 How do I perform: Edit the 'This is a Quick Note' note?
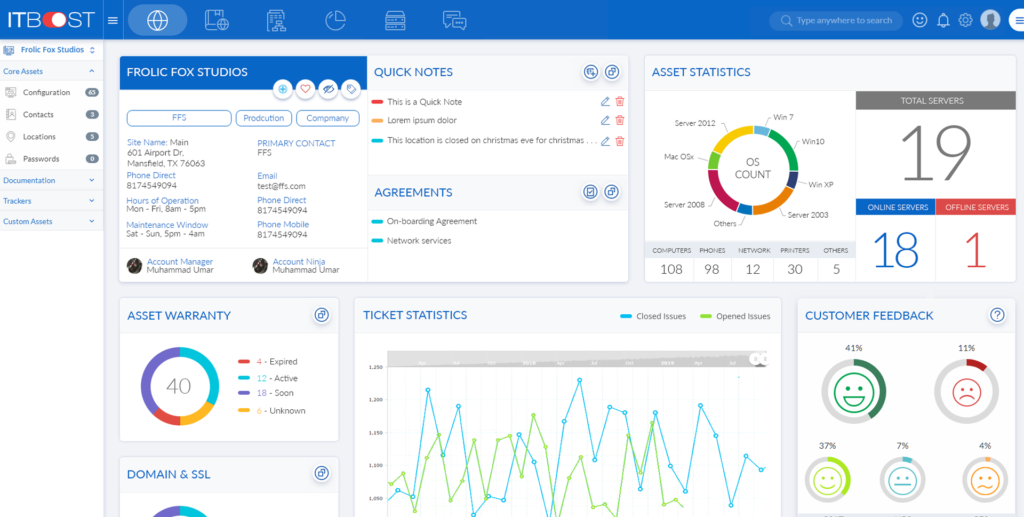point(605,101)
